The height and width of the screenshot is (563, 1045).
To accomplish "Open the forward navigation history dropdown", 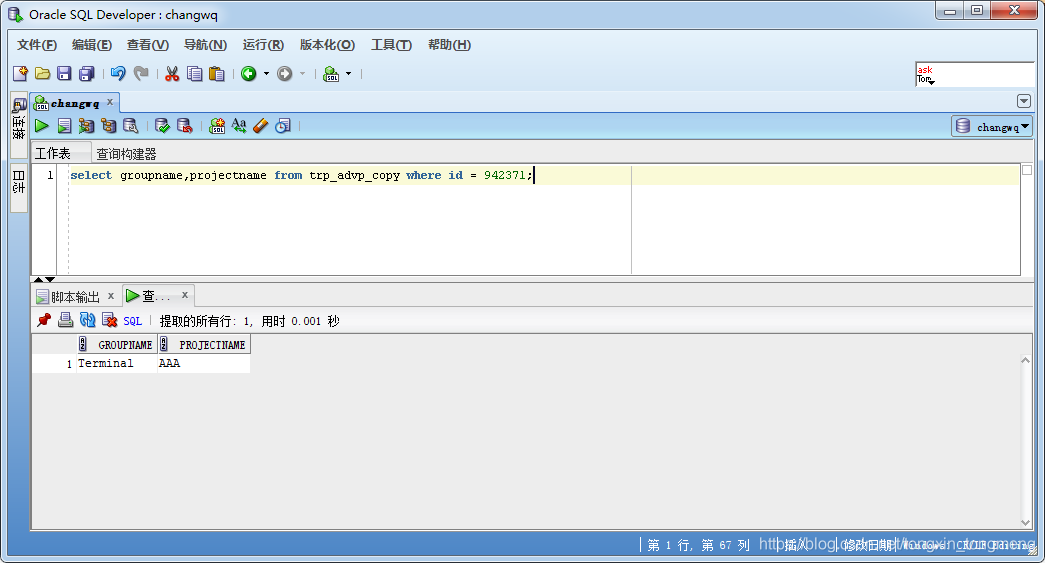I will click(x=303, y=74).
